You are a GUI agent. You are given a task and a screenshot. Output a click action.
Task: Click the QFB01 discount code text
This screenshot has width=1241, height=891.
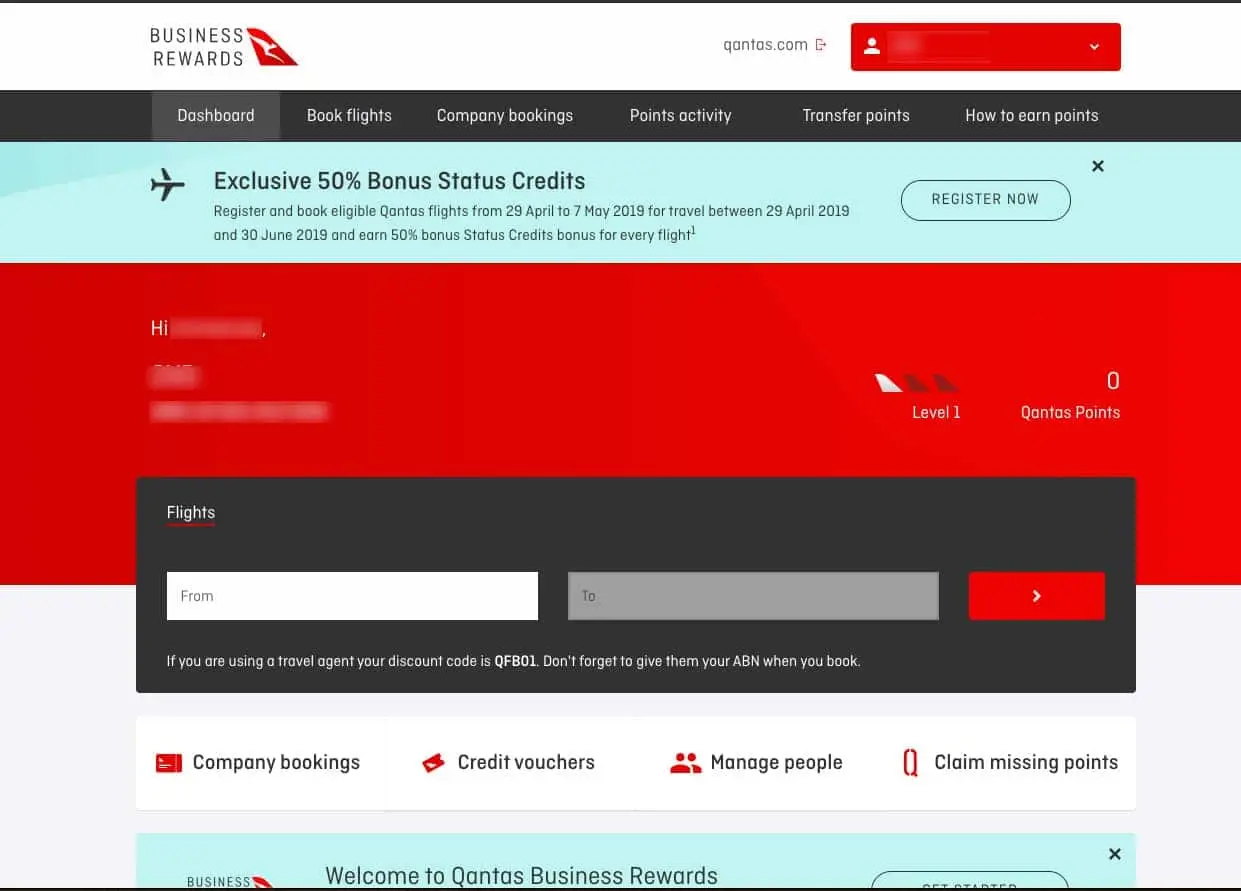[515, 661]
